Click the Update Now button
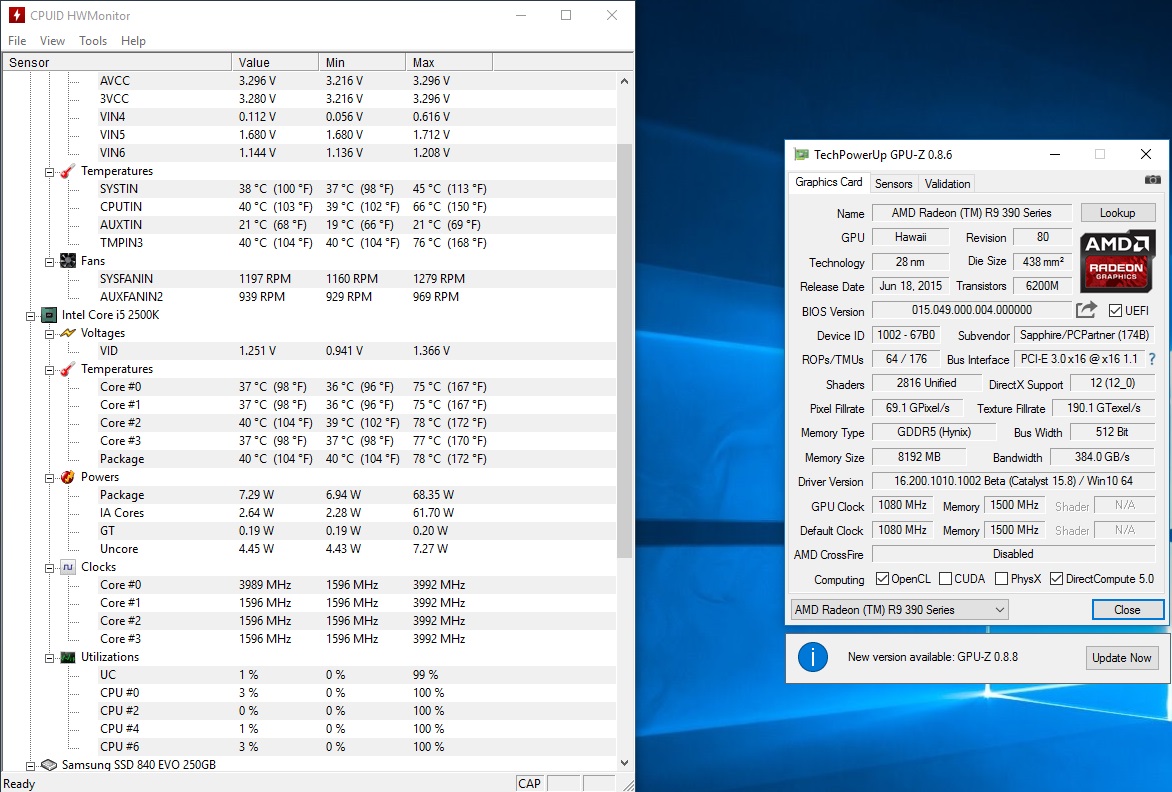The width and height of the screenshot is (1172, 792). (x=1121, y=658)
